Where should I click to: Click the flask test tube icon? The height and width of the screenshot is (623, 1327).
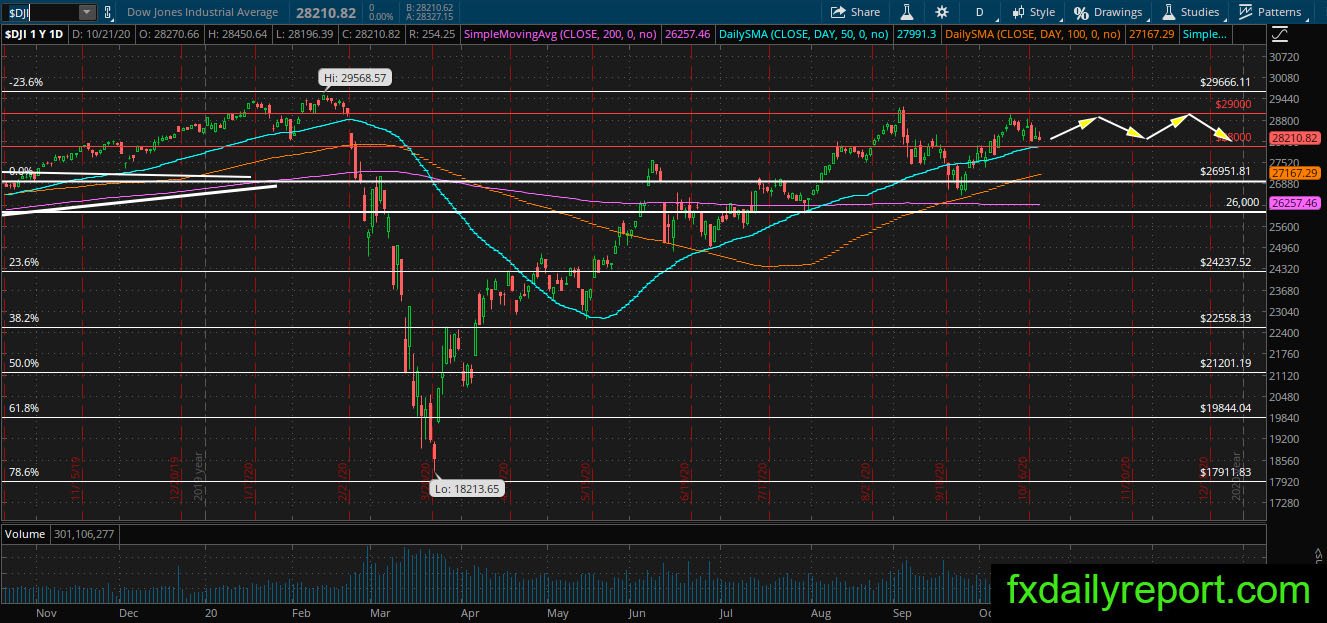(x=907, y=12)
